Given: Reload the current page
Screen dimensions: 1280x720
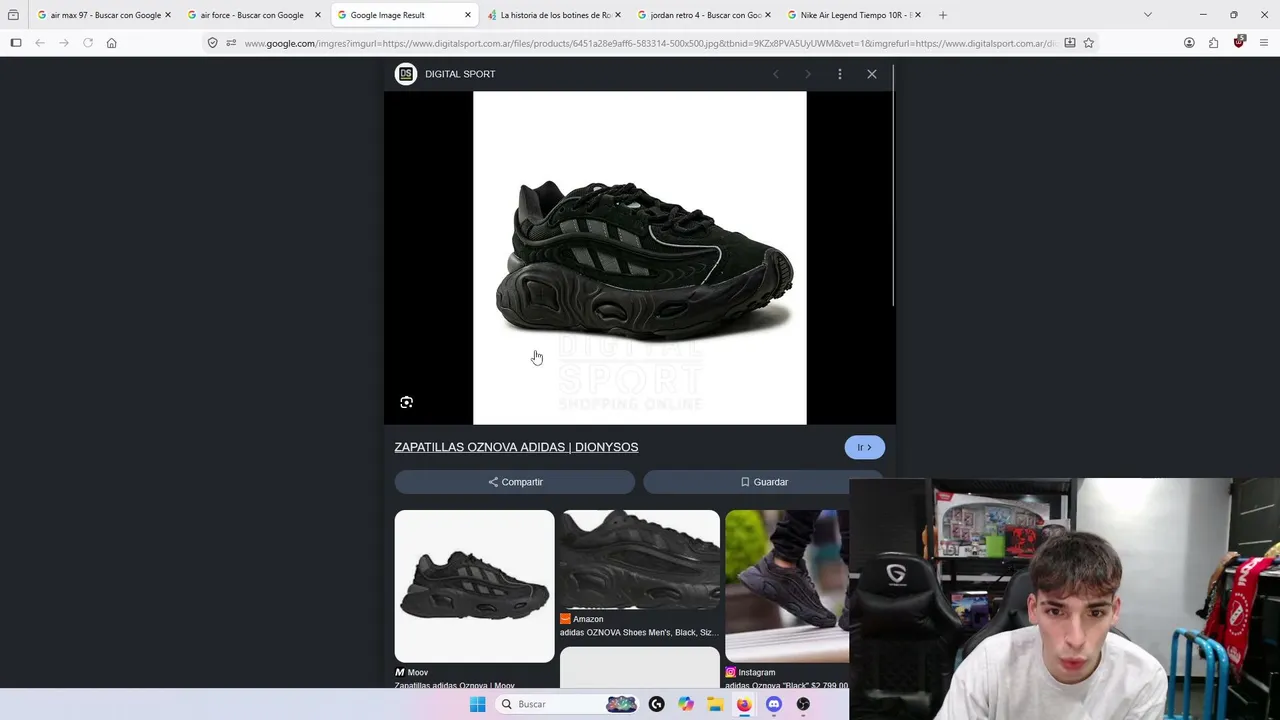Looking at the screenshot, I should [x=88, y=43].
